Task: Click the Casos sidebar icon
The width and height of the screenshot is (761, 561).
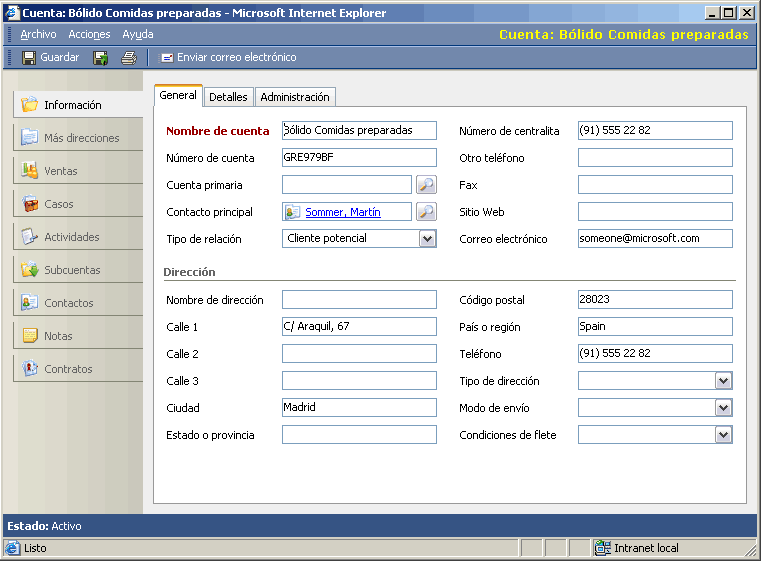Action: point(30,203)
